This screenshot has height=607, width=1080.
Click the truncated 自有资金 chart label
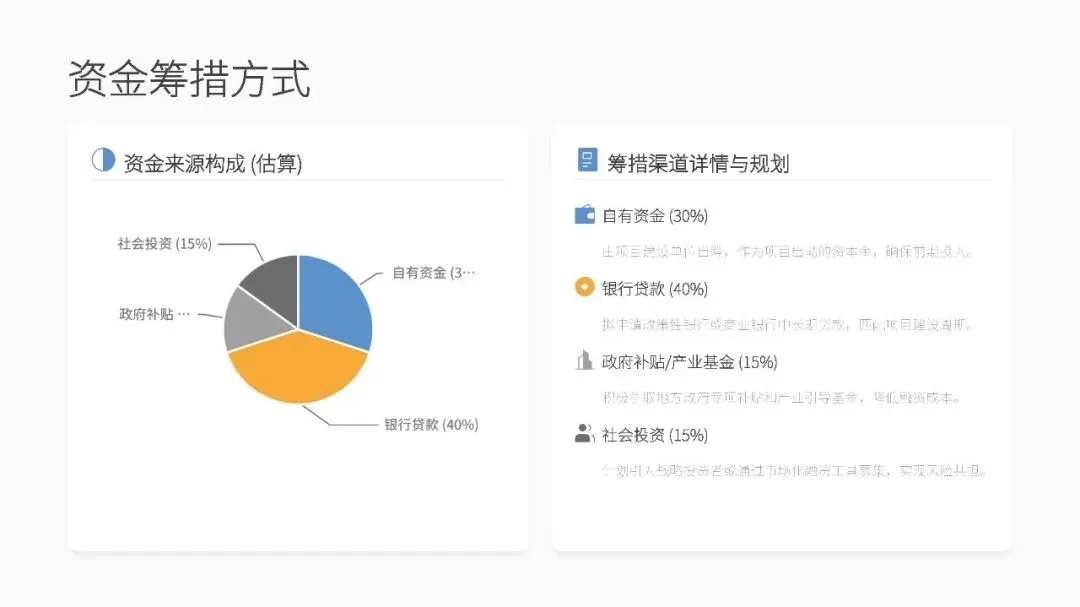pos(433,273)
